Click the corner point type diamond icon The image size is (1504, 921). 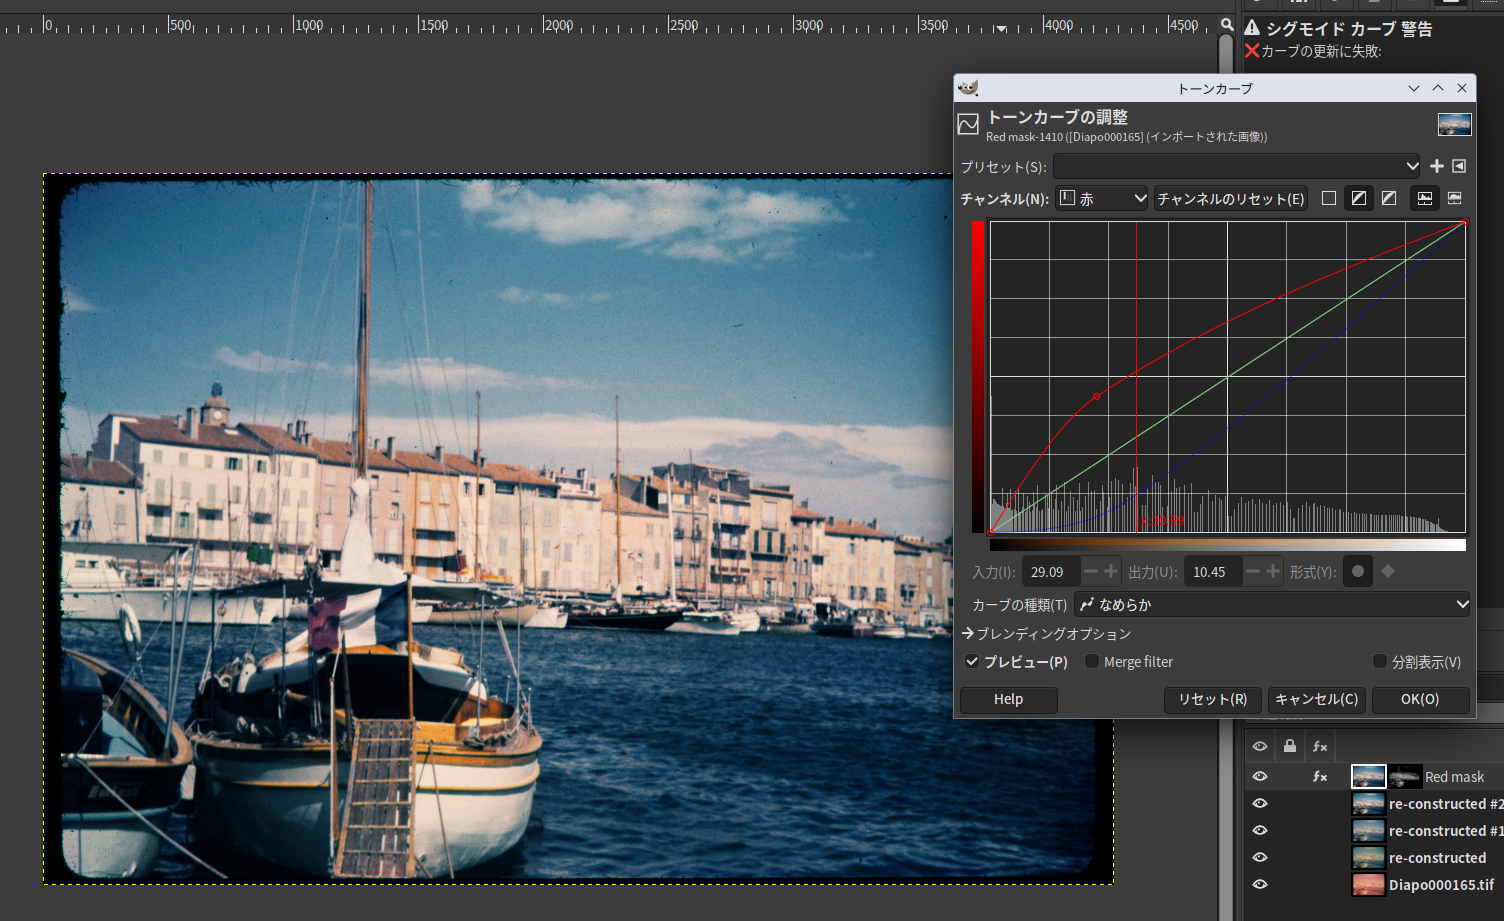click(x=1388, y=572)
